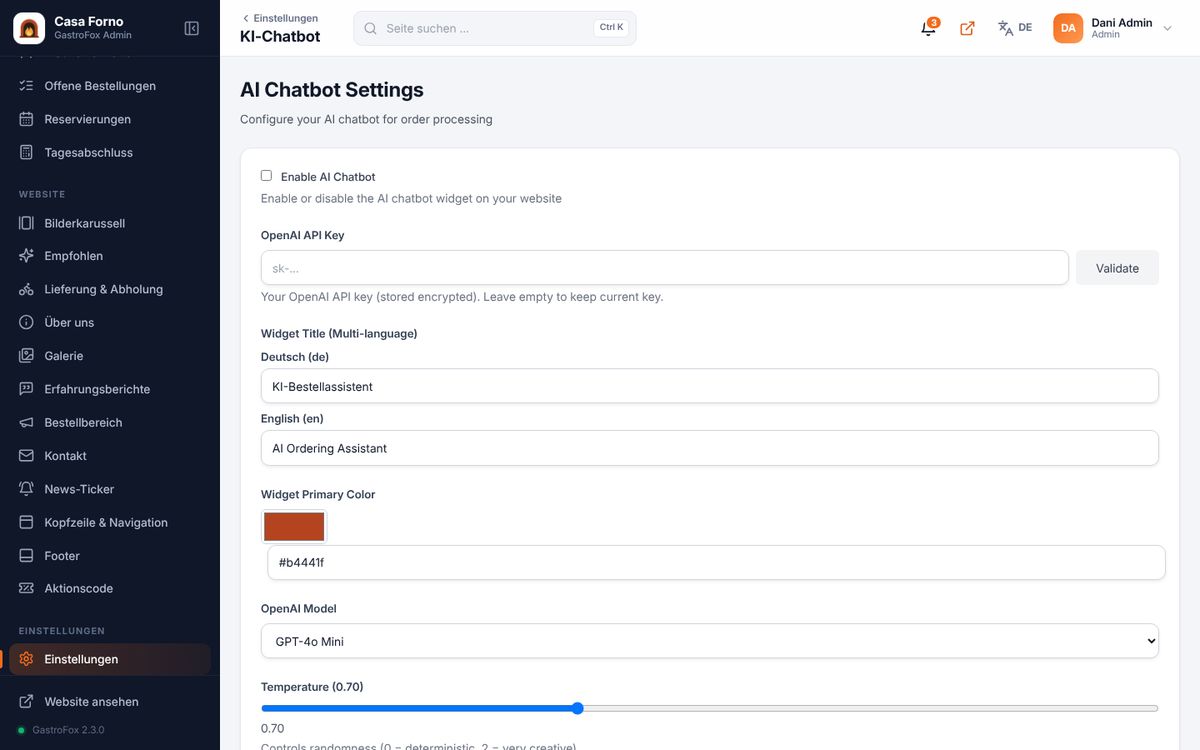Open the notifications bell
This screenshot has width=1200, height=750.
tap(929, 28)
